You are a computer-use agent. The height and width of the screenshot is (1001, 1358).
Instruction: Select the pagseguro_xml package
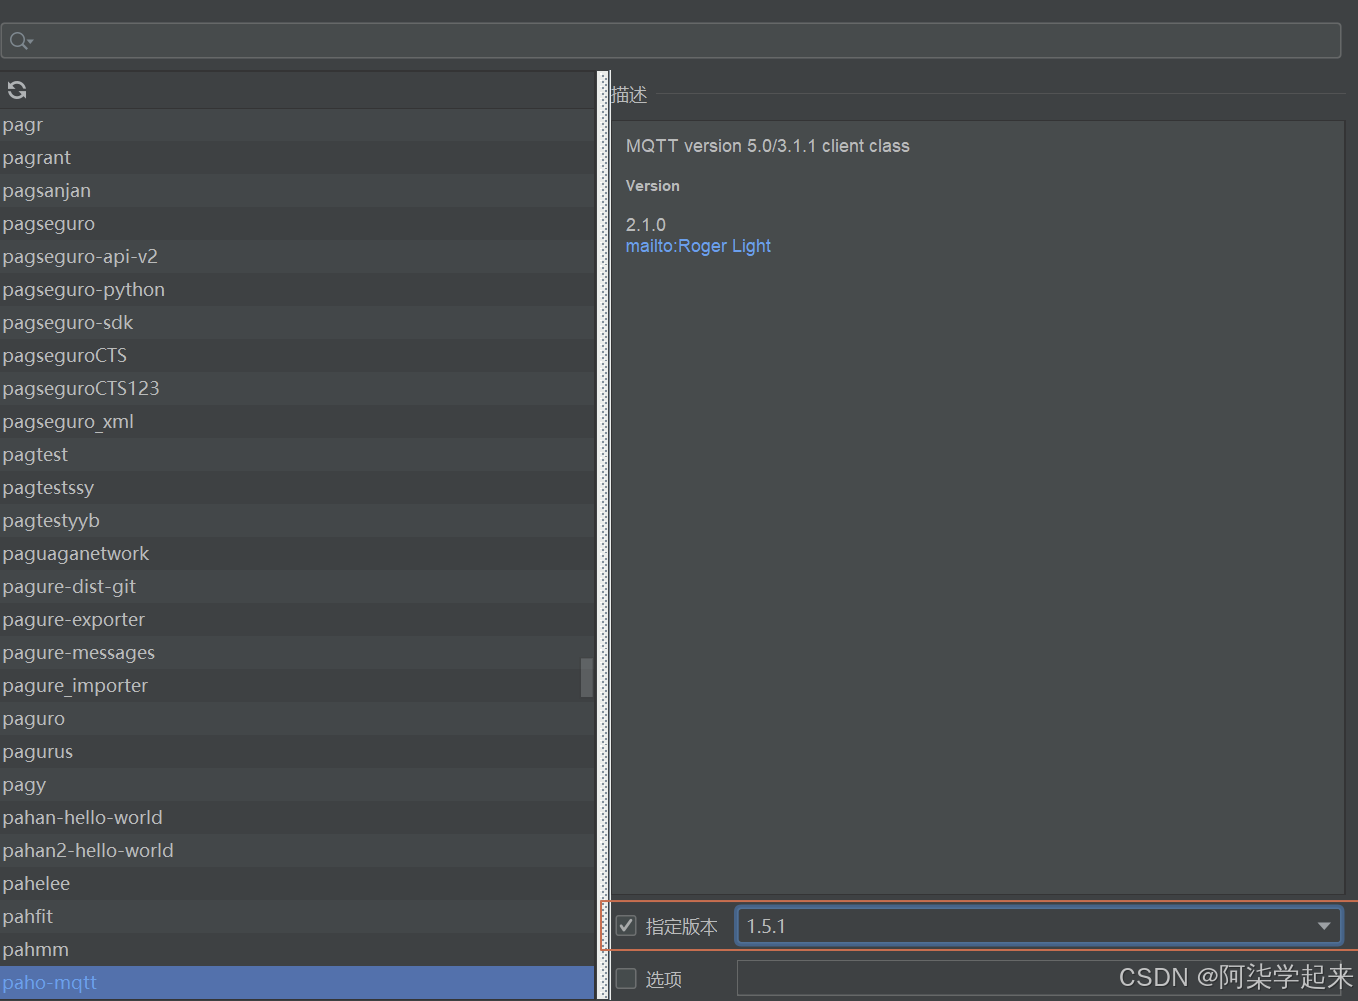297,421
